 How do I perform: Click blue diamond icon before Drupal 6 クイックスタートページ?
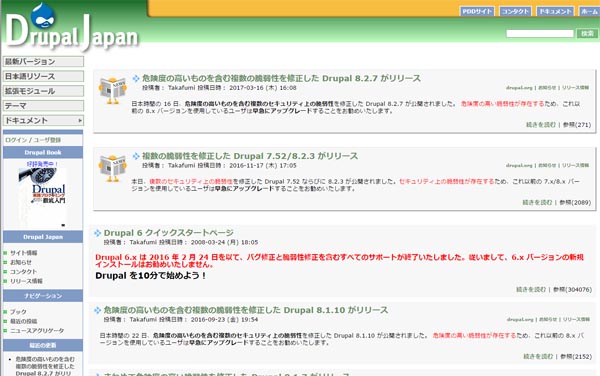[98, 233]
